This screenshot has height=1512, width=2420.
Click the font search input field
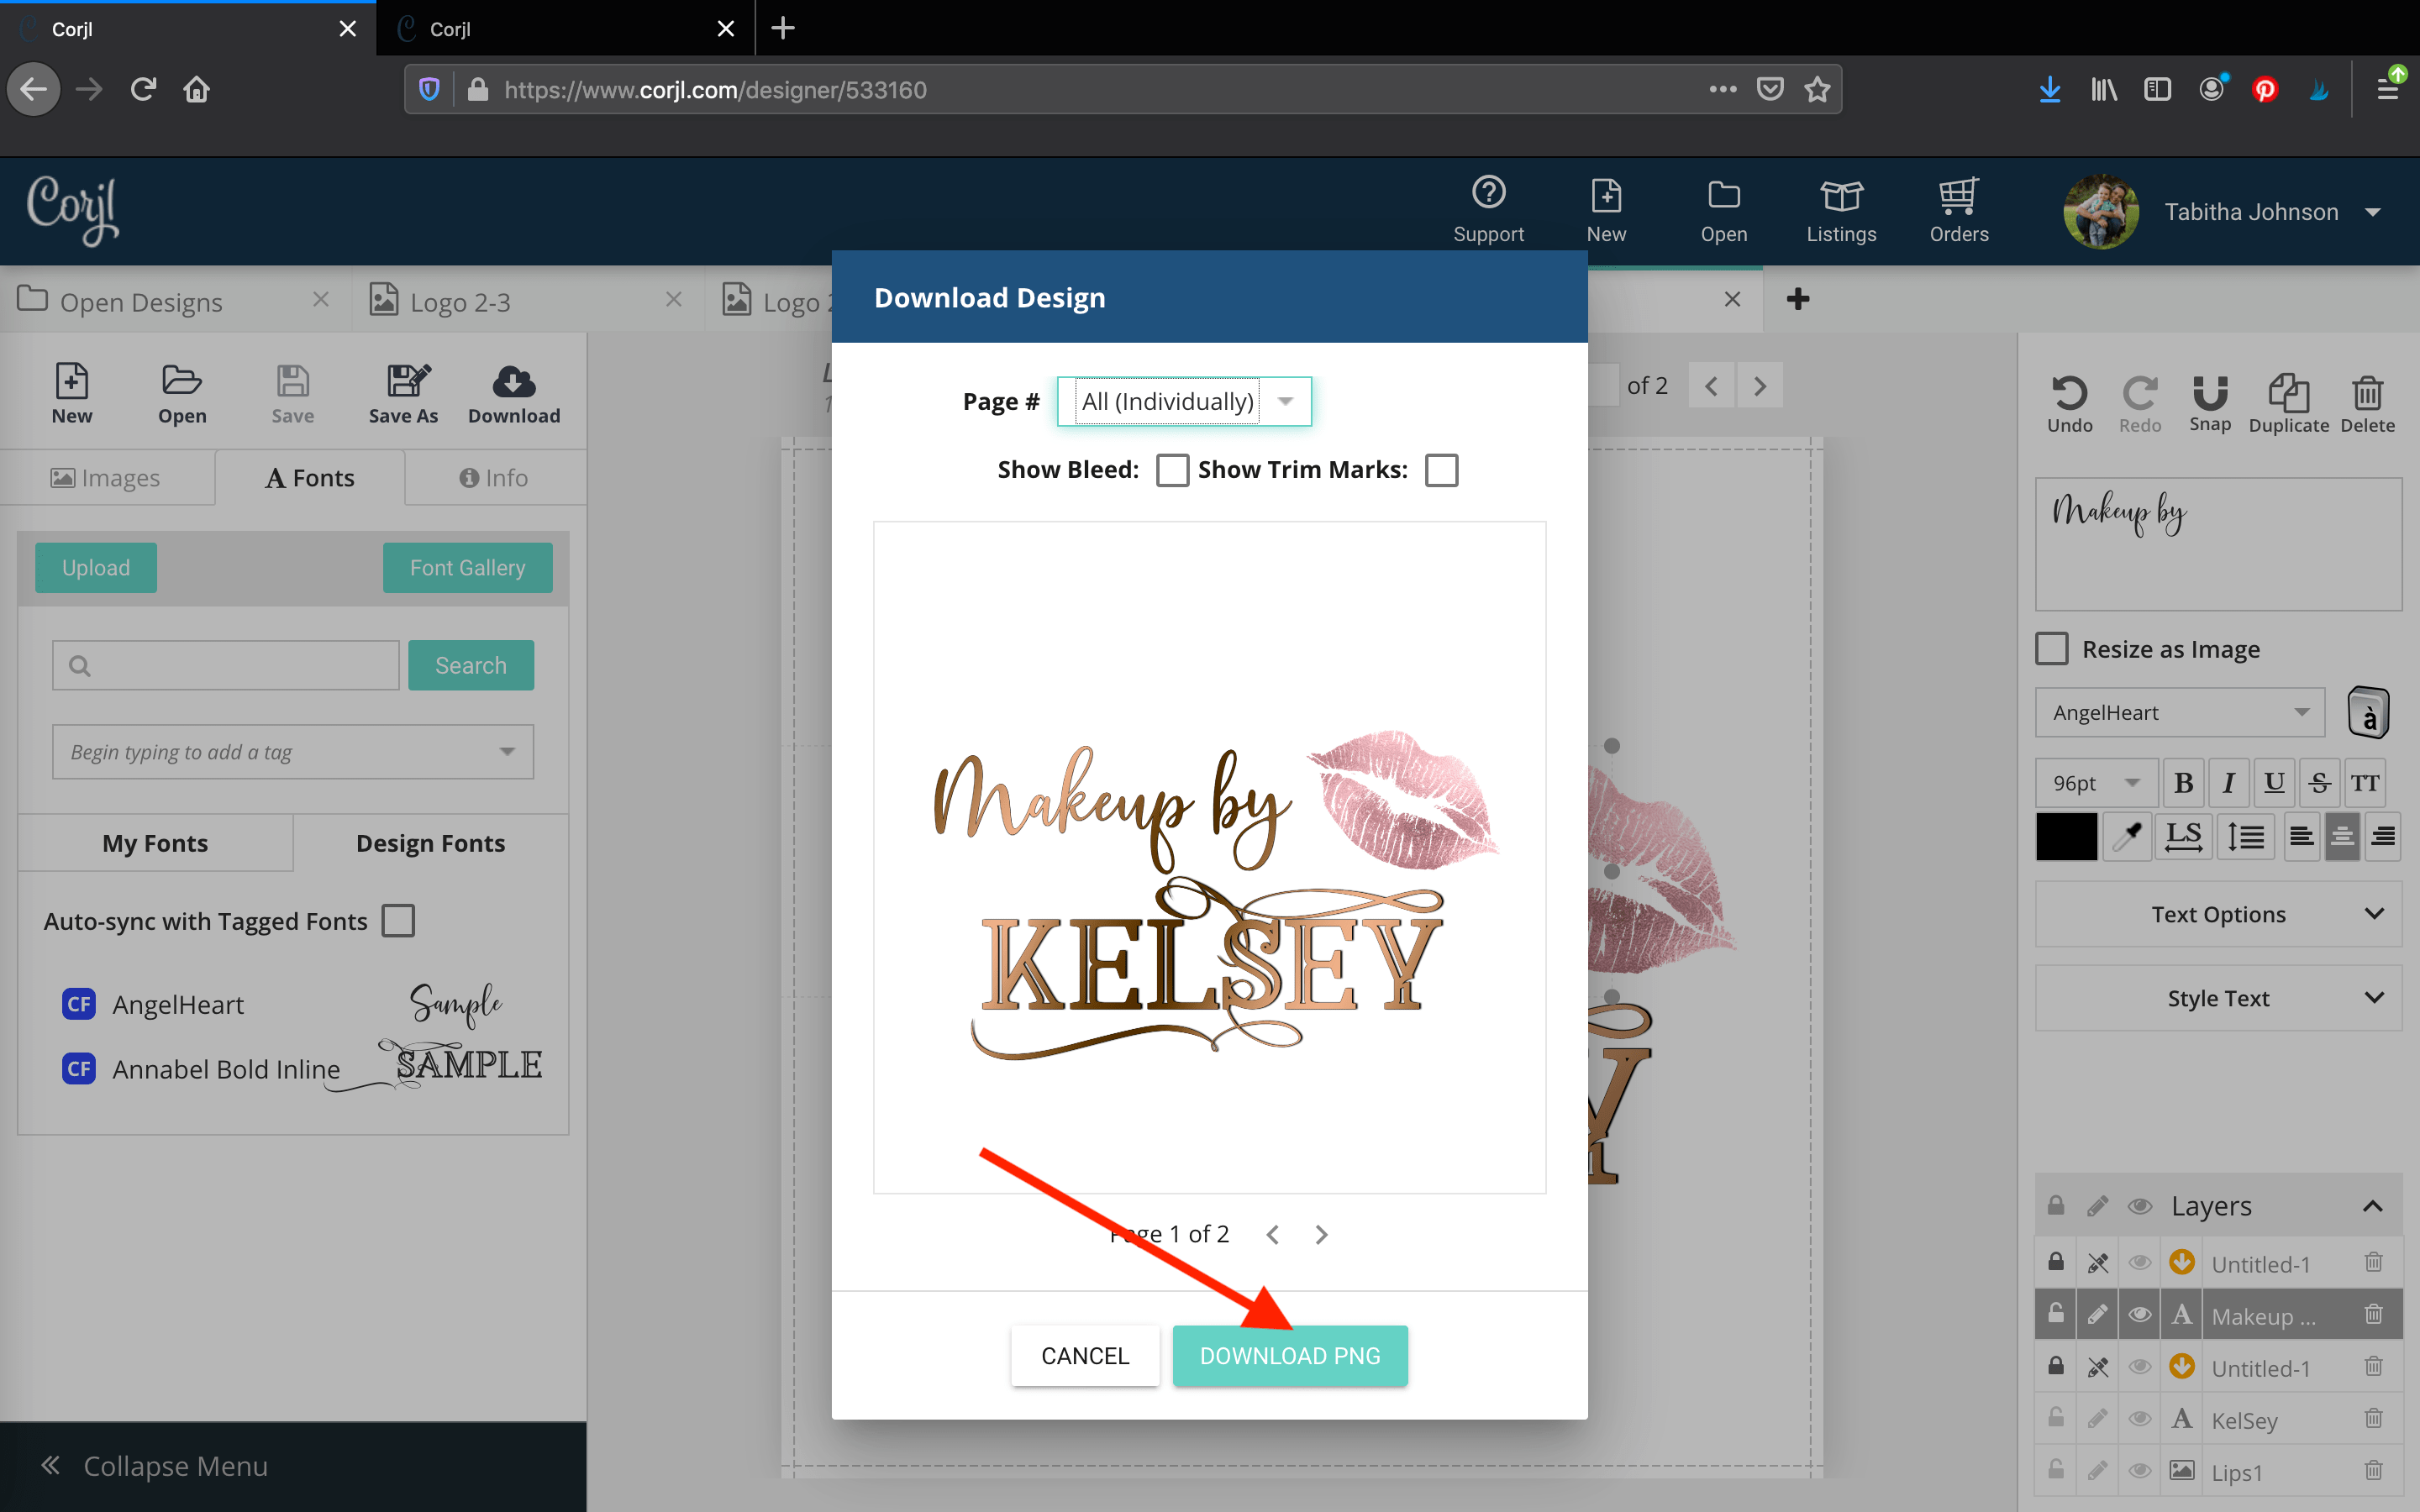click(226, 665)
